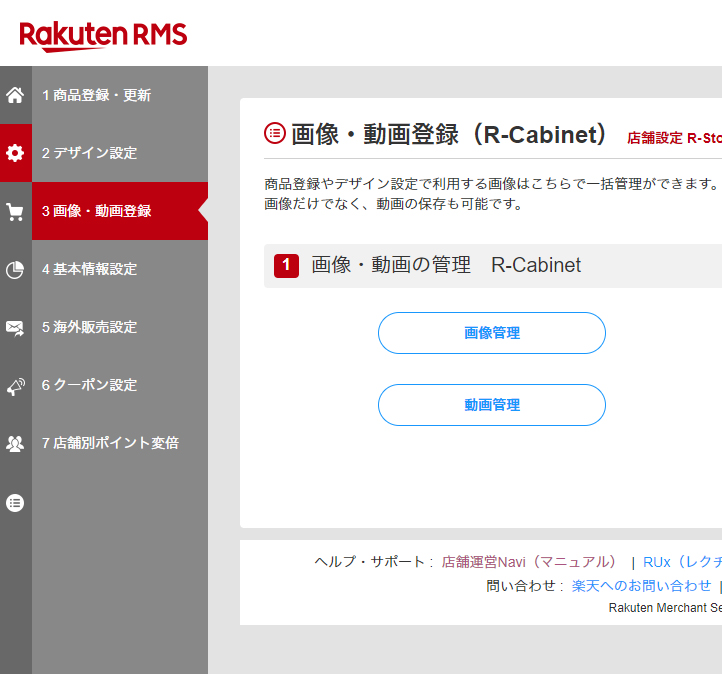Click the 問い合わせ： label
This screenshot has width=722, height=674.
525,586
